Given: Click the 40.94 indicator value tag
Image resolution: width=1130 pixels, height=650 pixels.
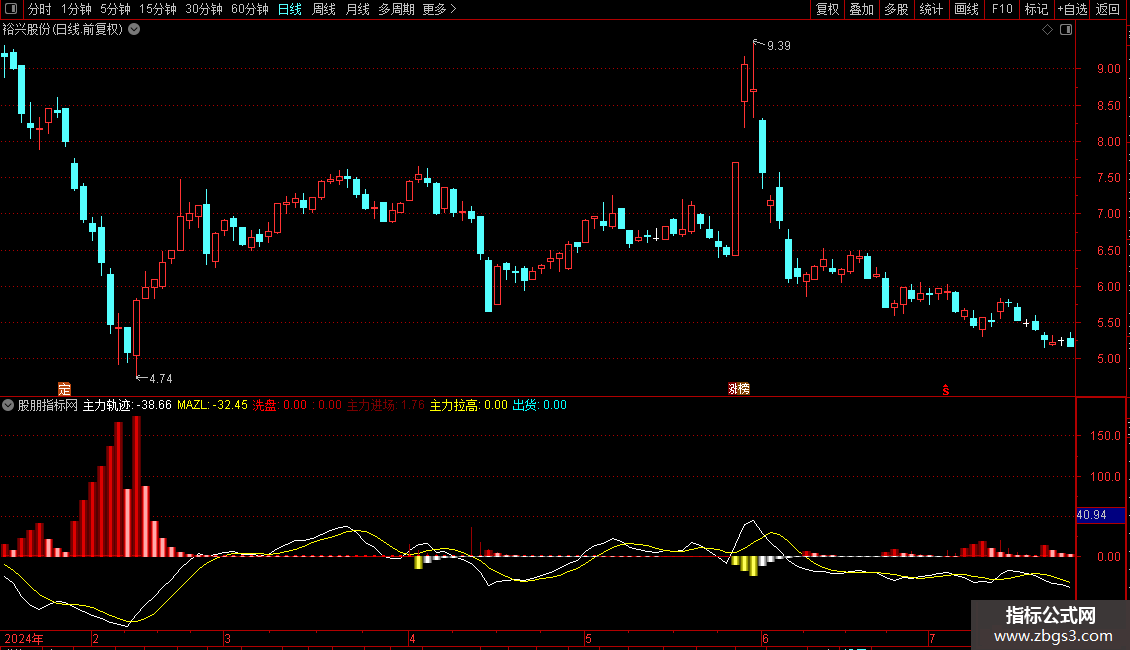Looking at the screenshot, I should coord(1100,515).
